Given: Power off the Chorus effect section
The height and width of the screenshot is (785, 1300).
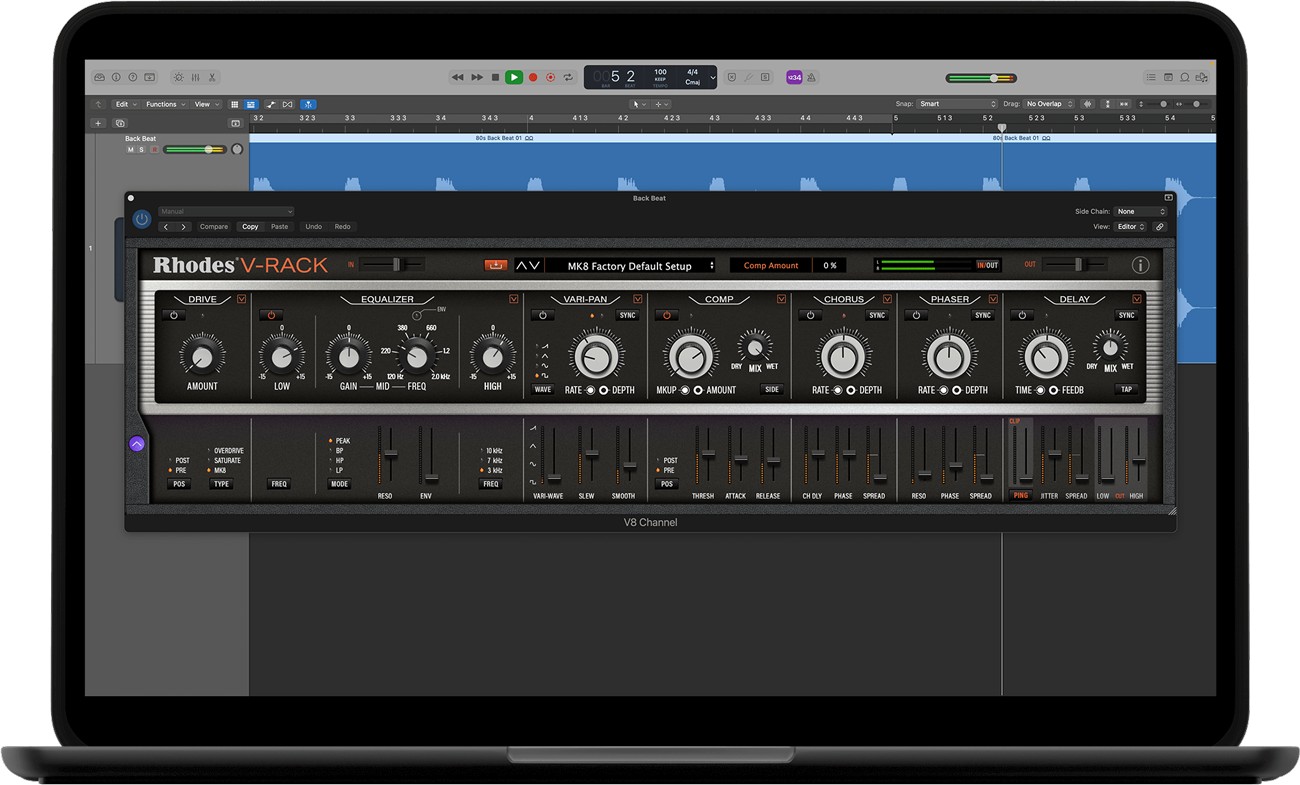Looking at the screenshot, I should 810,314.
